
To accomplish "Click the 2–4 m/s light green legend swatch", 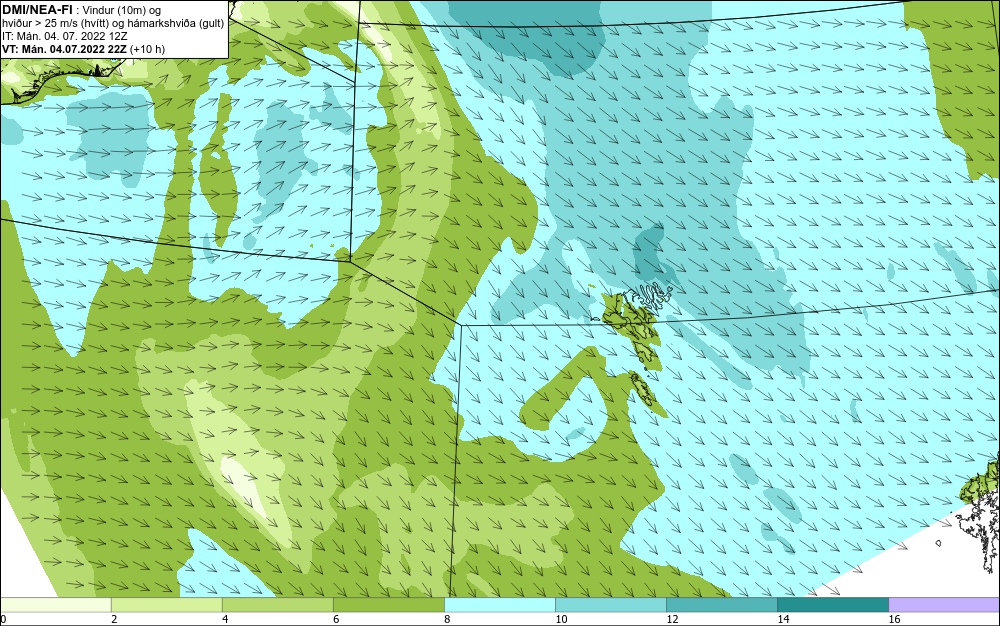I will pos(166,605).
